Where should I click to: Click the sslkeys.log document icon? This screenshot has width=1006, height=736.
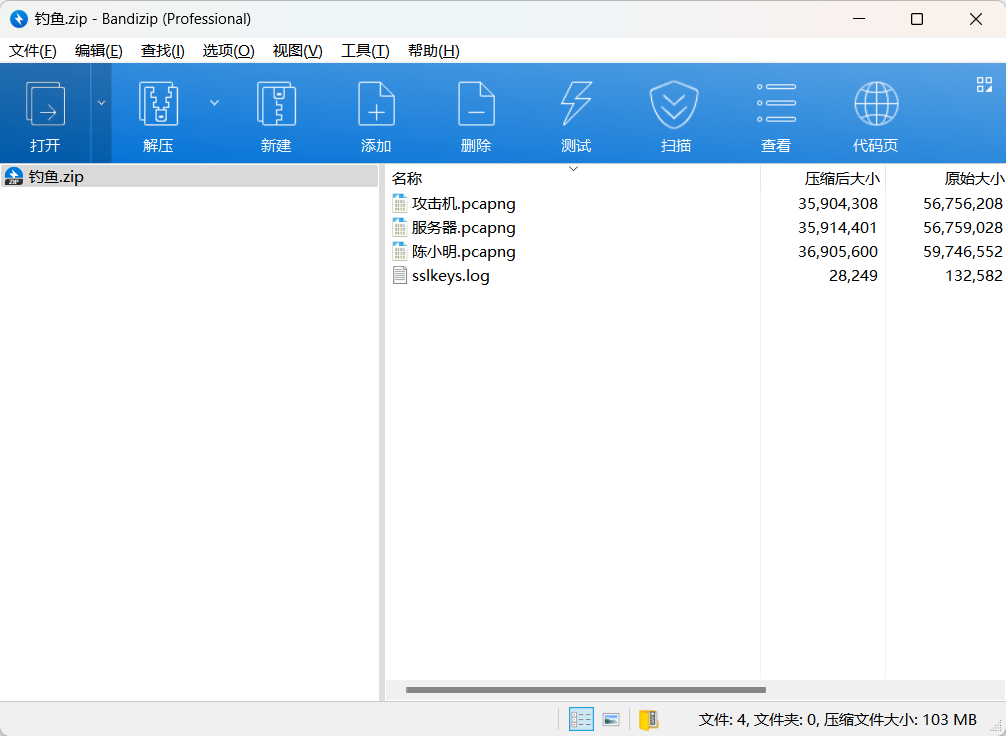click(x=400, y=275)
